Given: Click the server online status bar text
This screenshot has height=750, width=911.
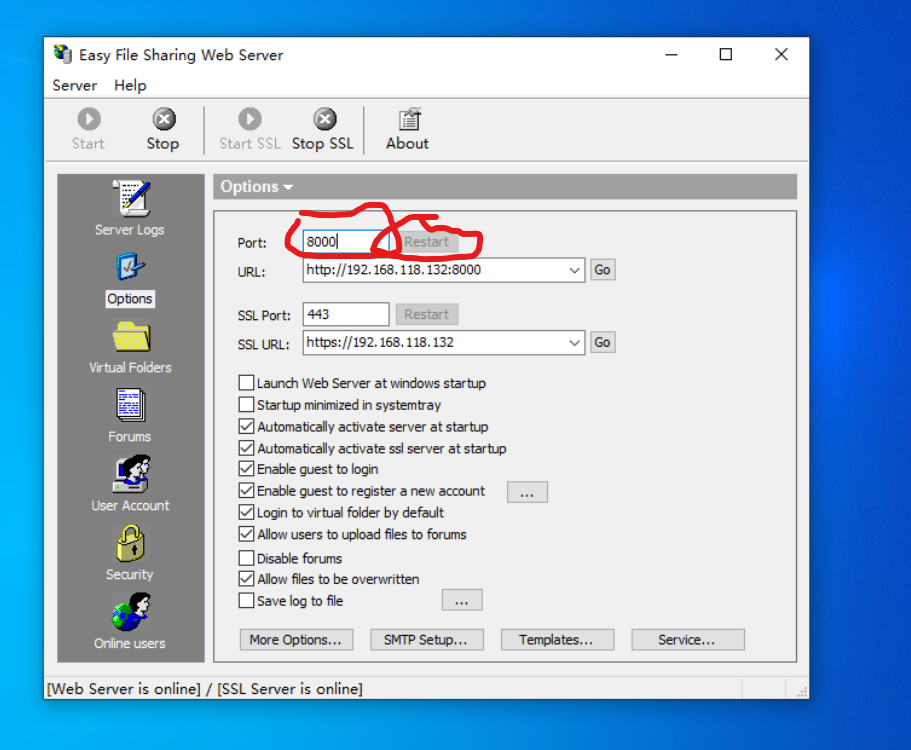Looking at the screenshot, I should pos(205,689).
